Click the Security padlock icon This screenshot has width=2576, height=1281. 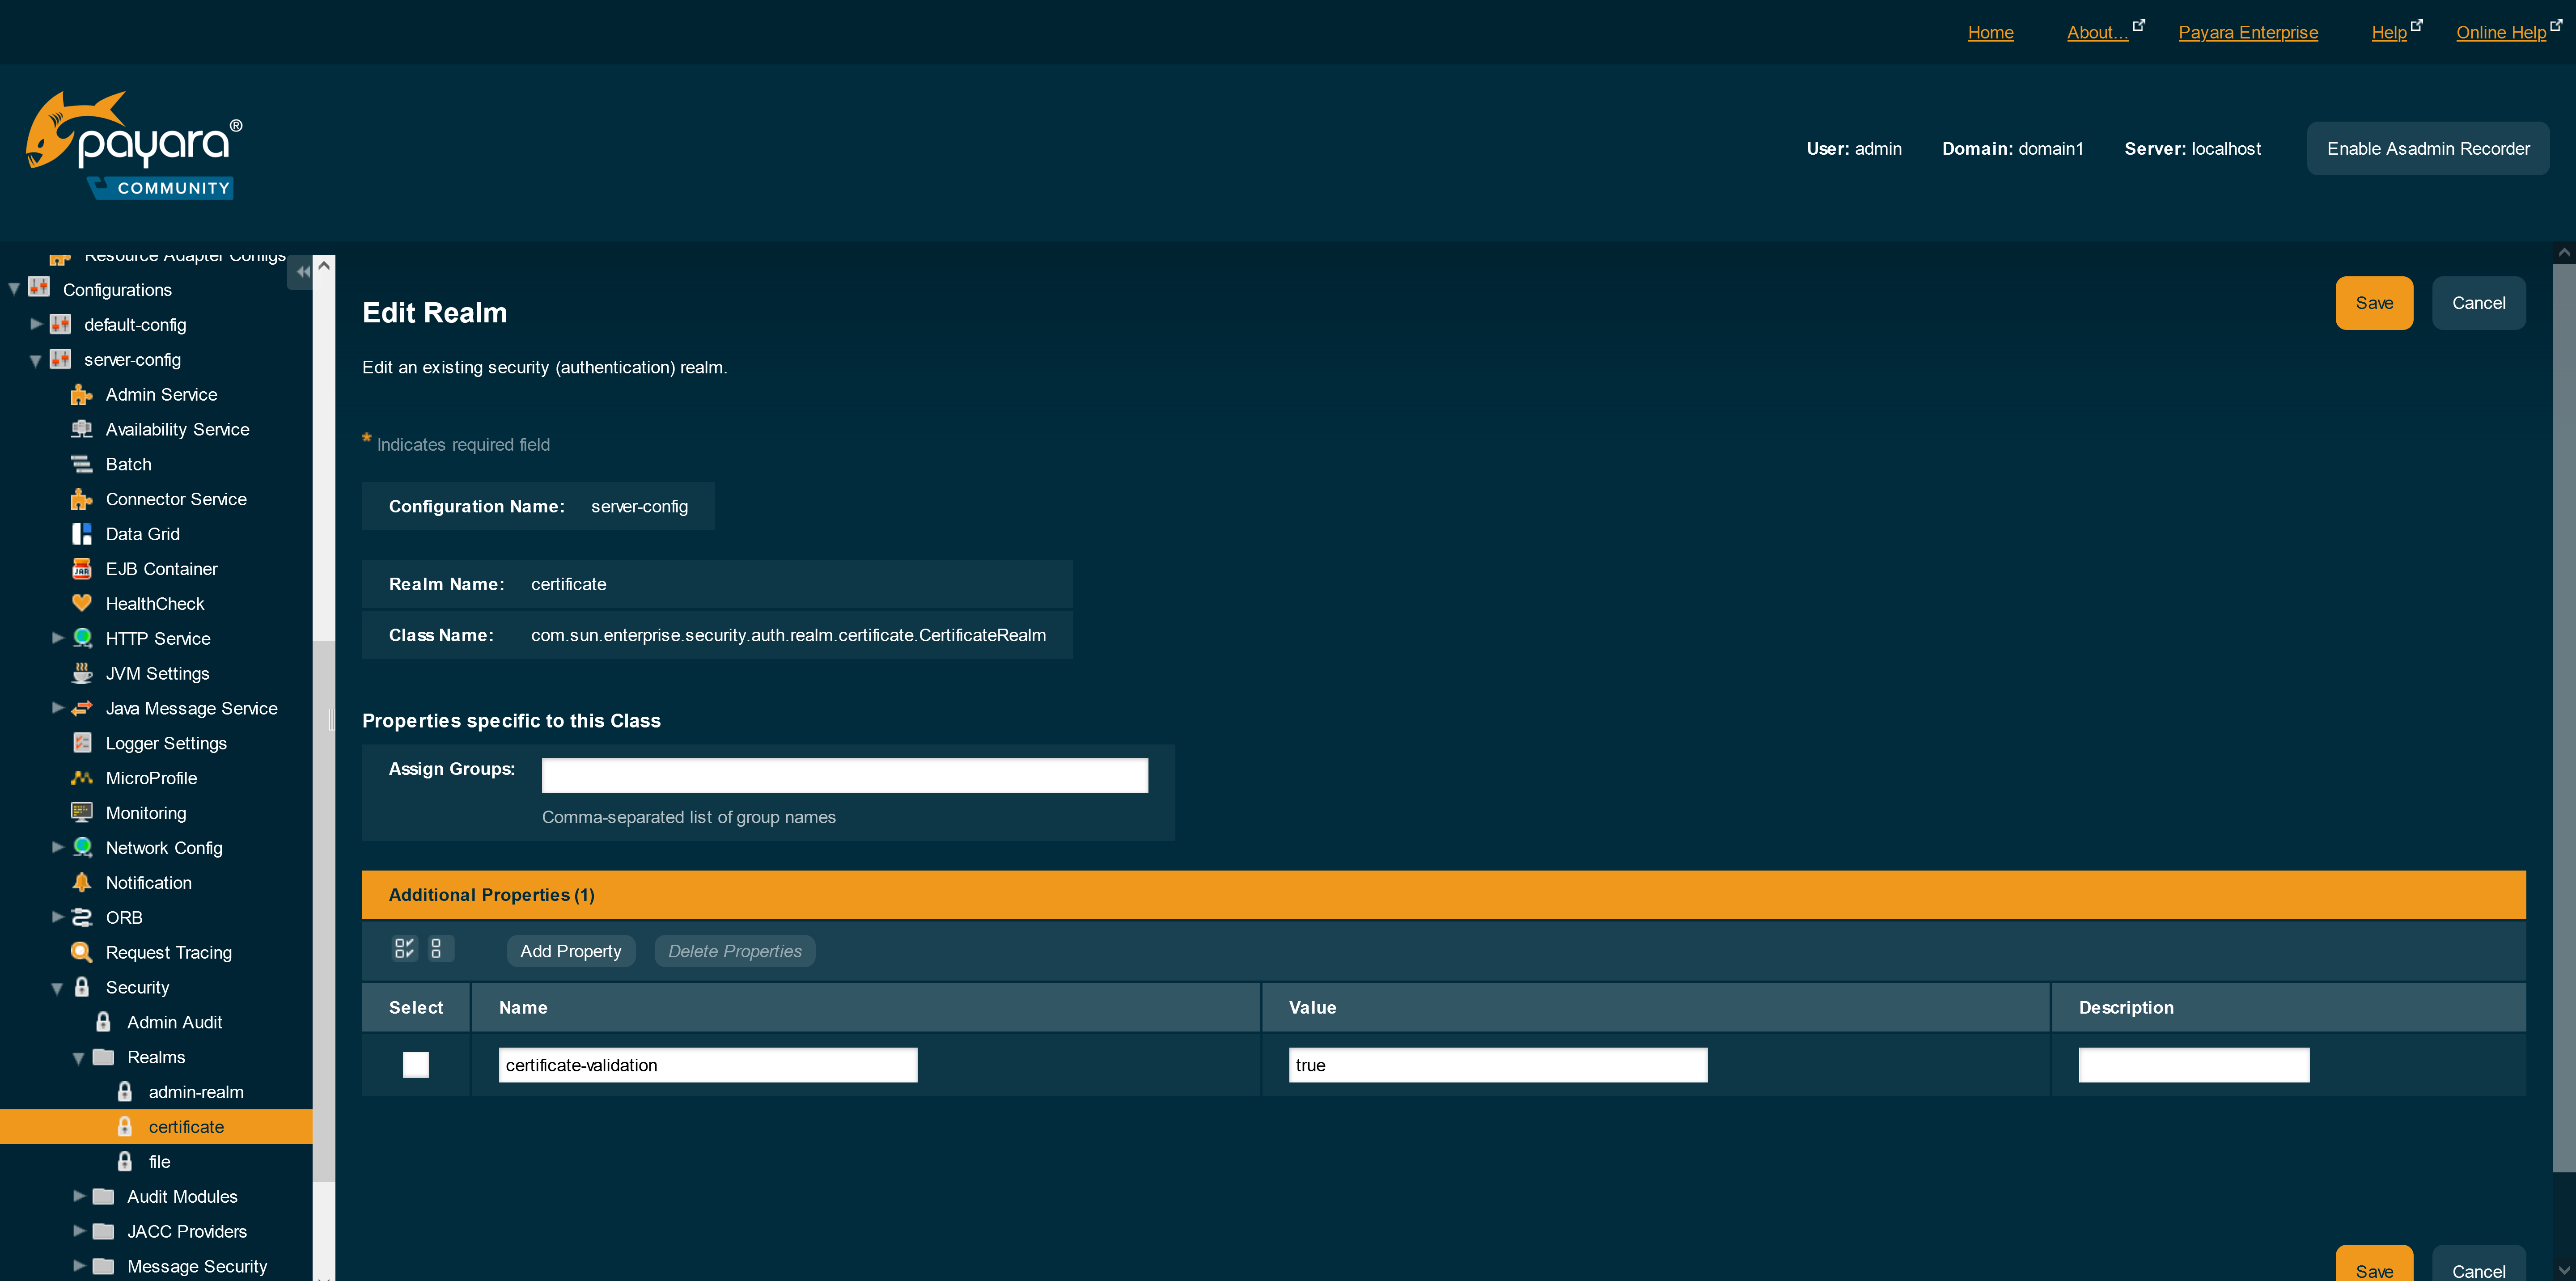(x=81, y=987)
